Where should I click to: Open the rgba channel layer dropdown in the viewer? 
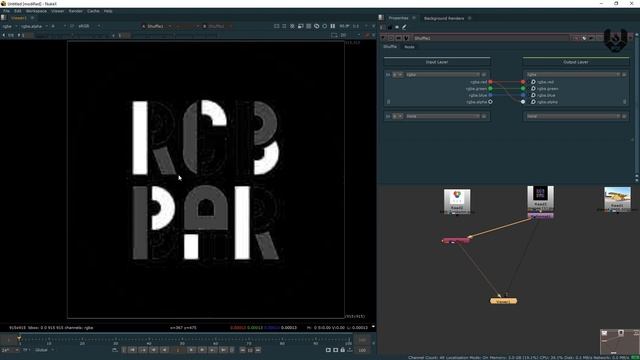9,26
